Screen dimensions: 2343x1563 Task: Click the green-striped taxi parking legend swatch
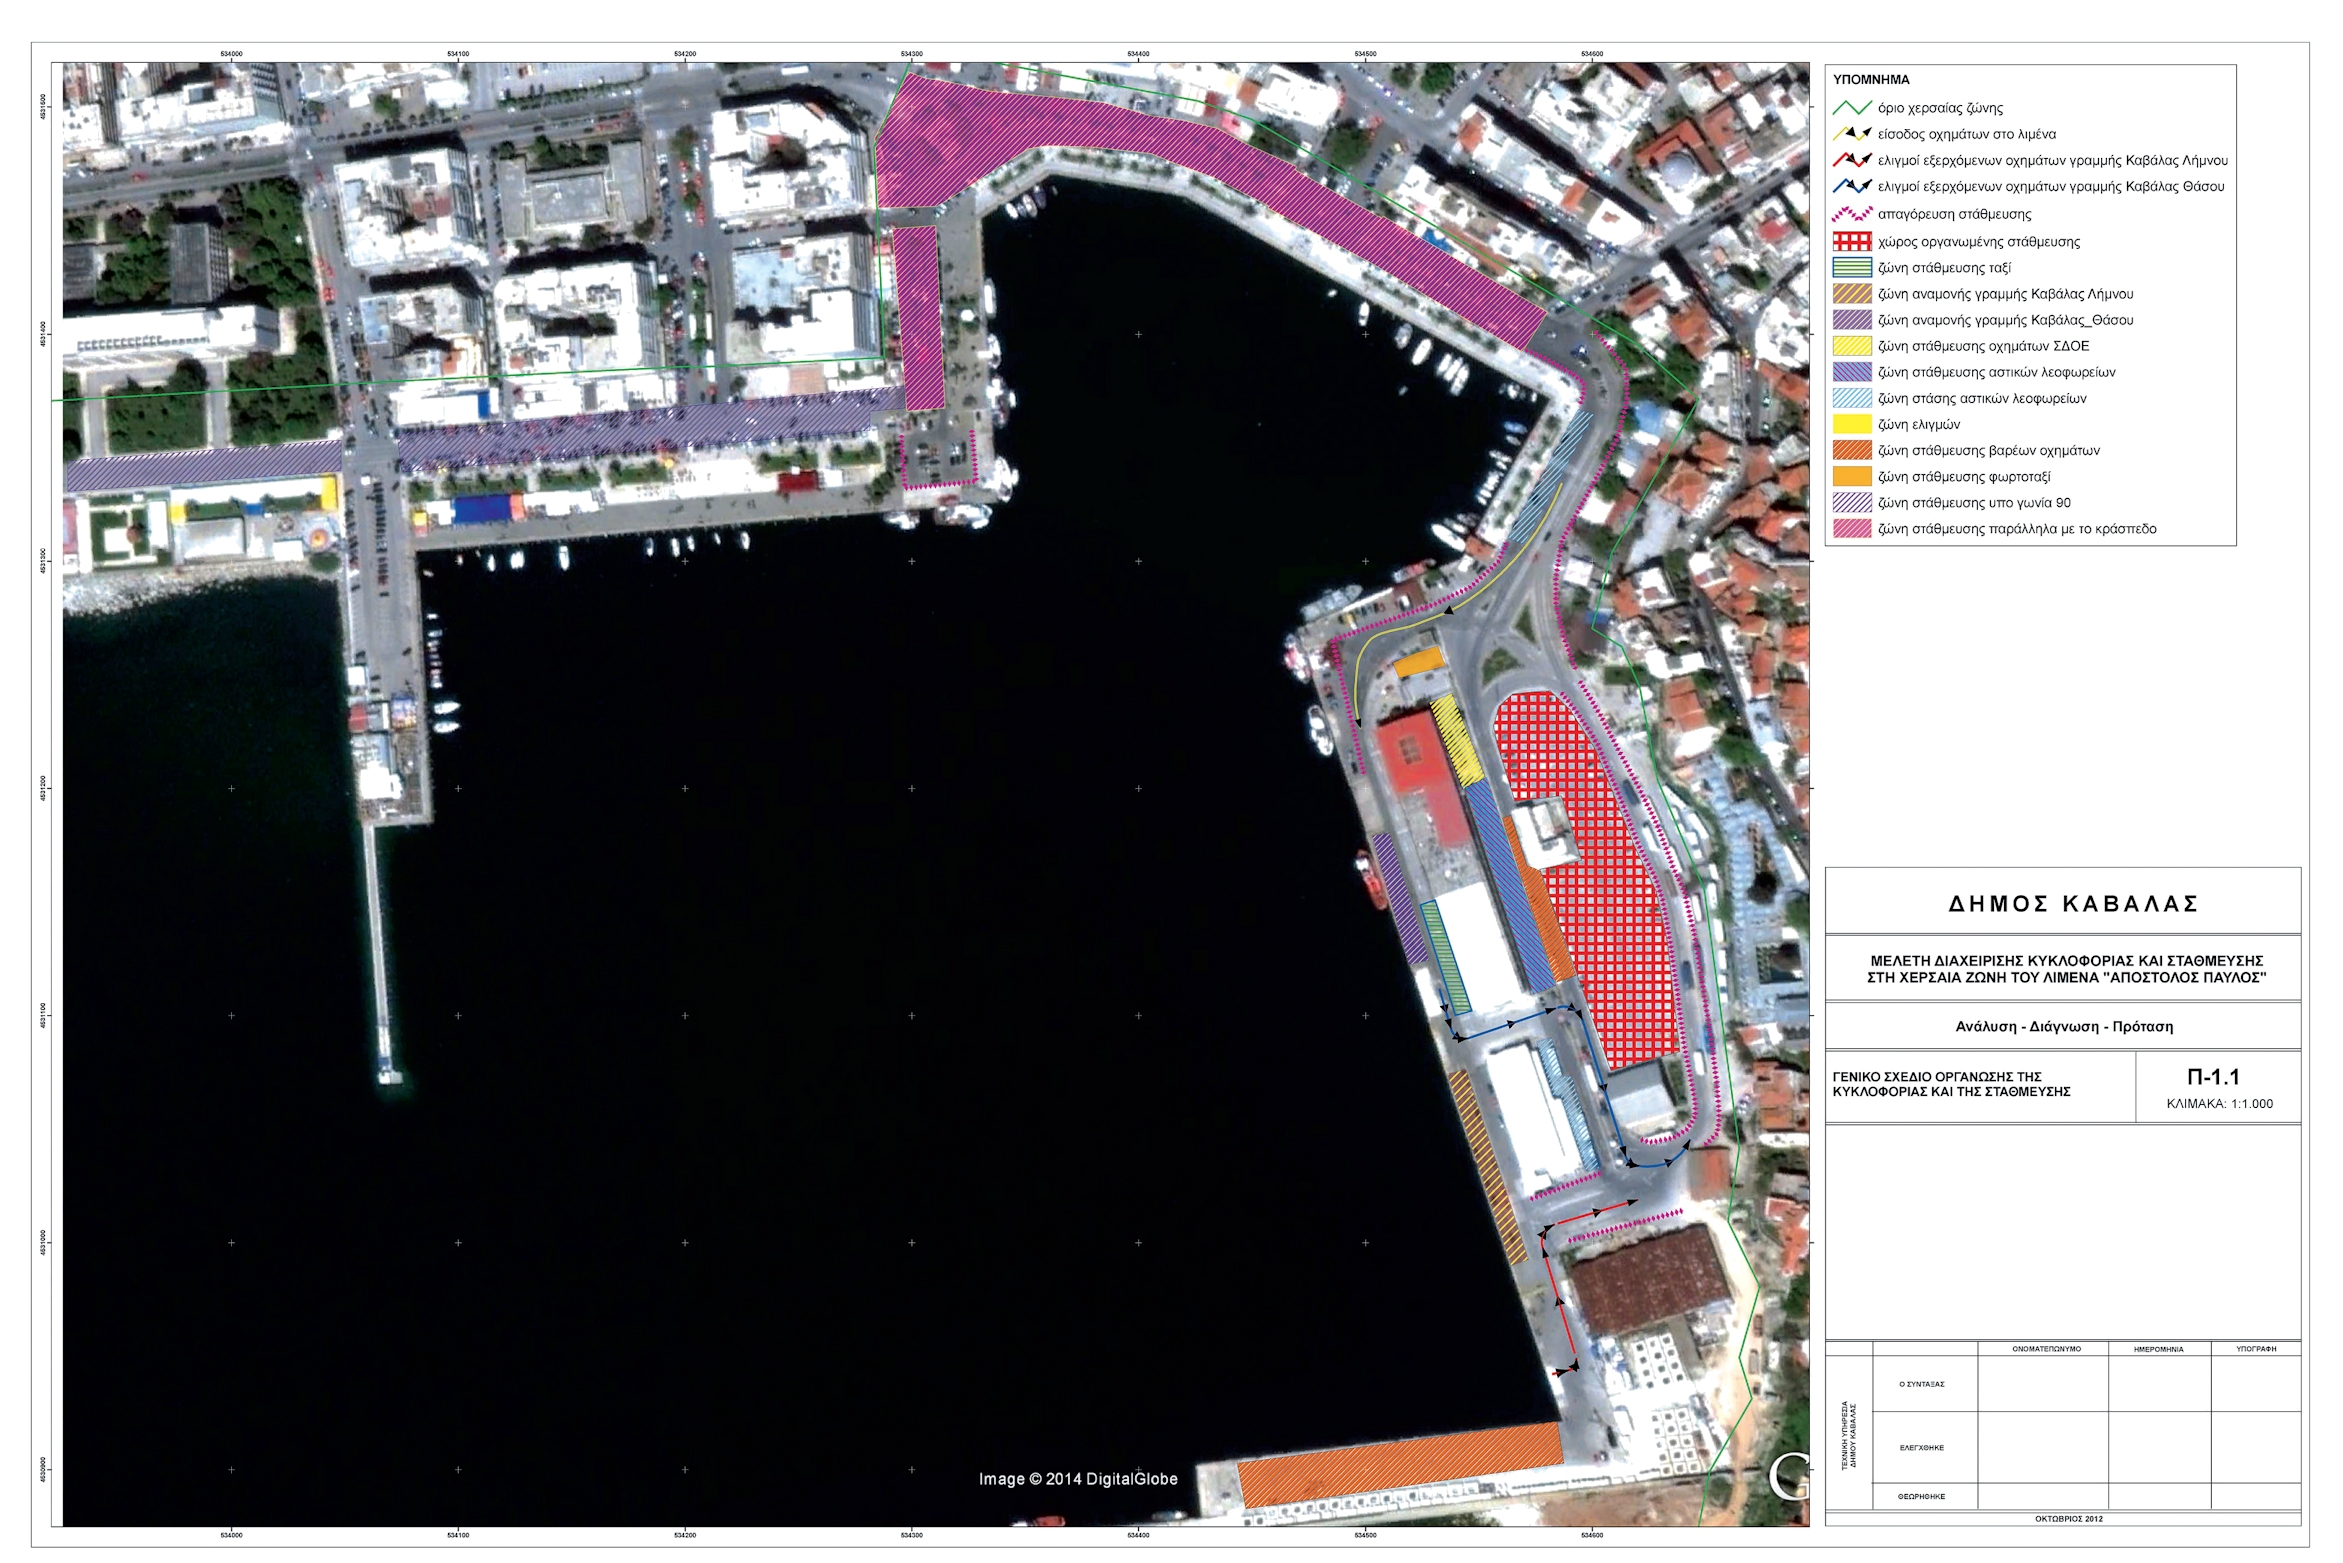click(x=1852, y=268)
